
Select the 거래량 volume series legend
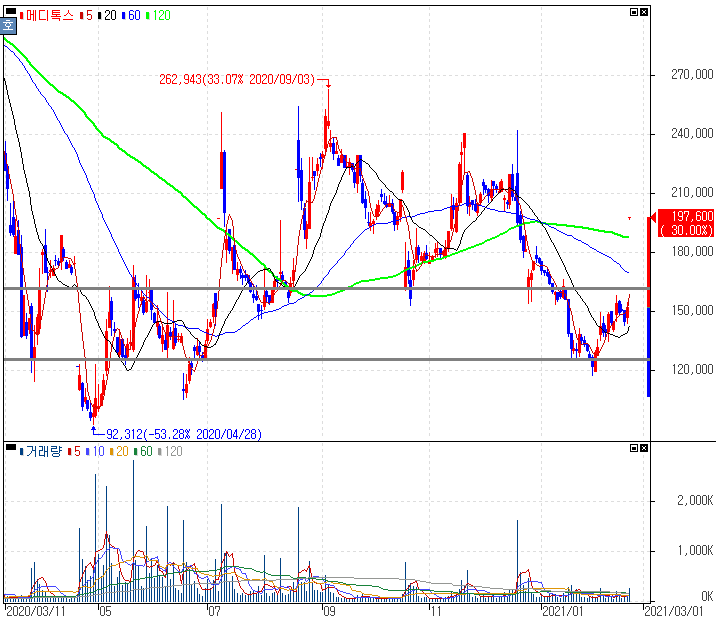pos(41,452)
